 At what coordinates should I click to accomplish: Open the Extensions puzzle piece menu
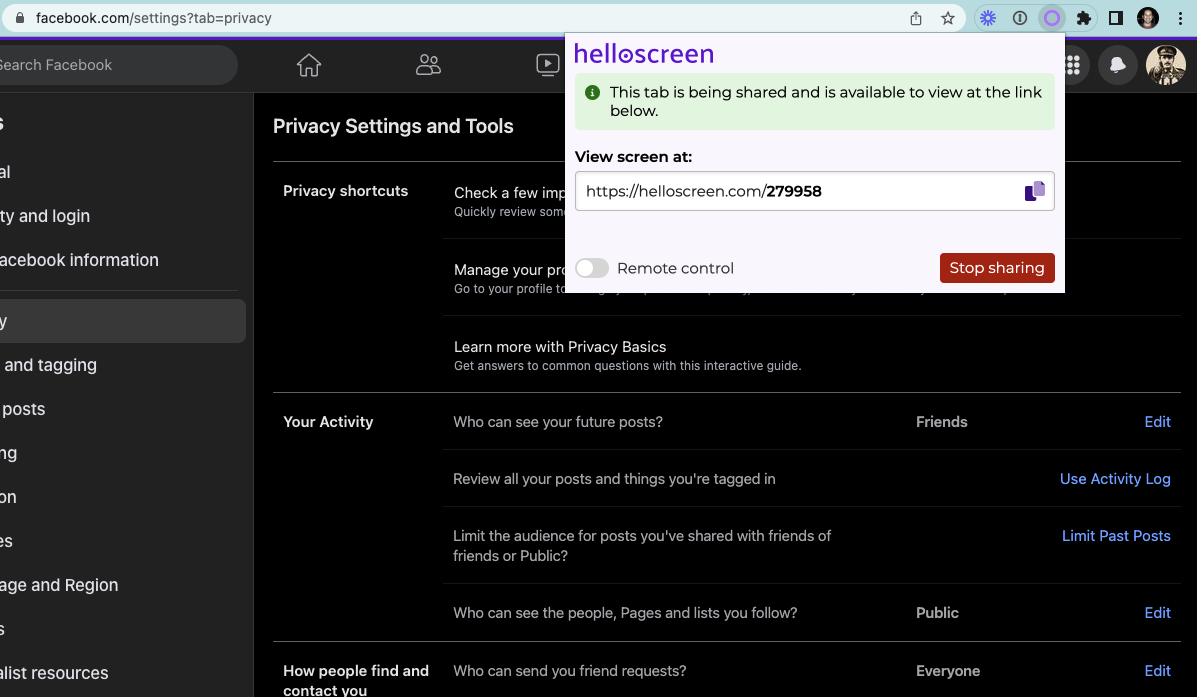coord(1083,18)
